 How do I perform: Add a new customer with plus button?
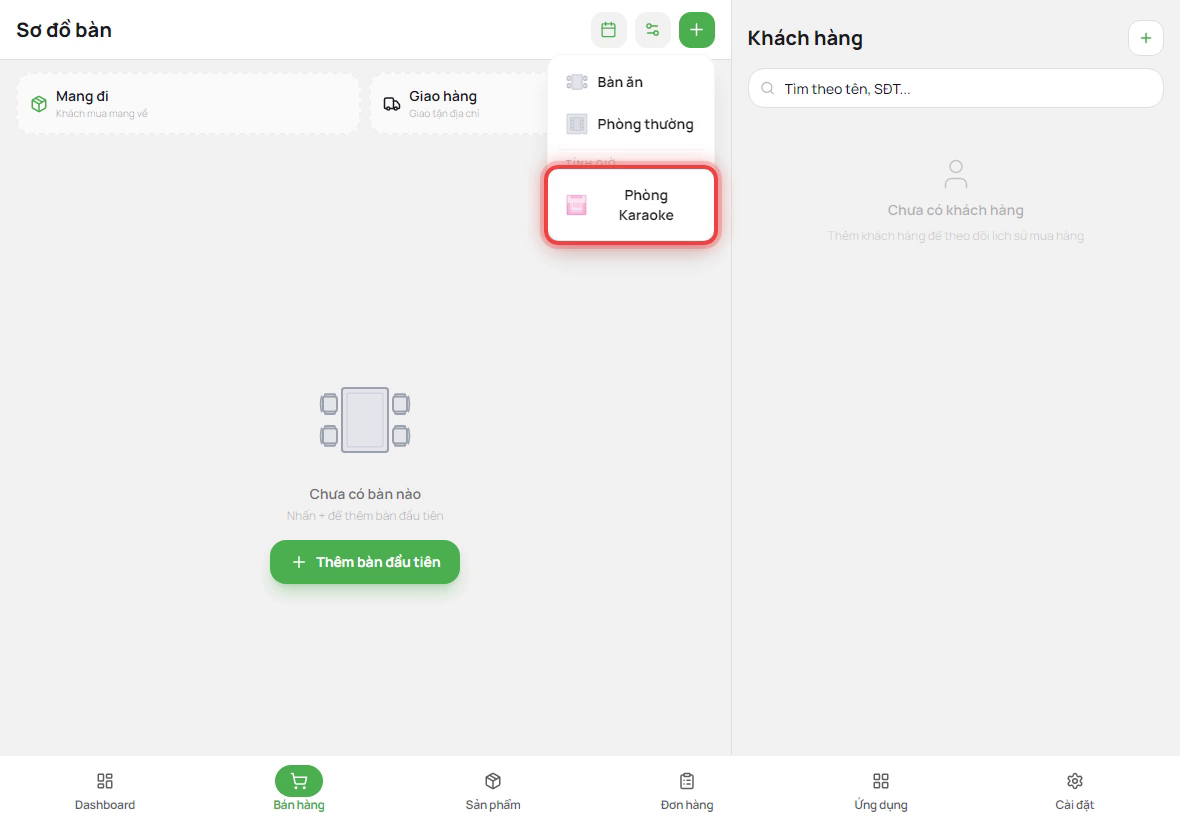tap(1145, 38)
